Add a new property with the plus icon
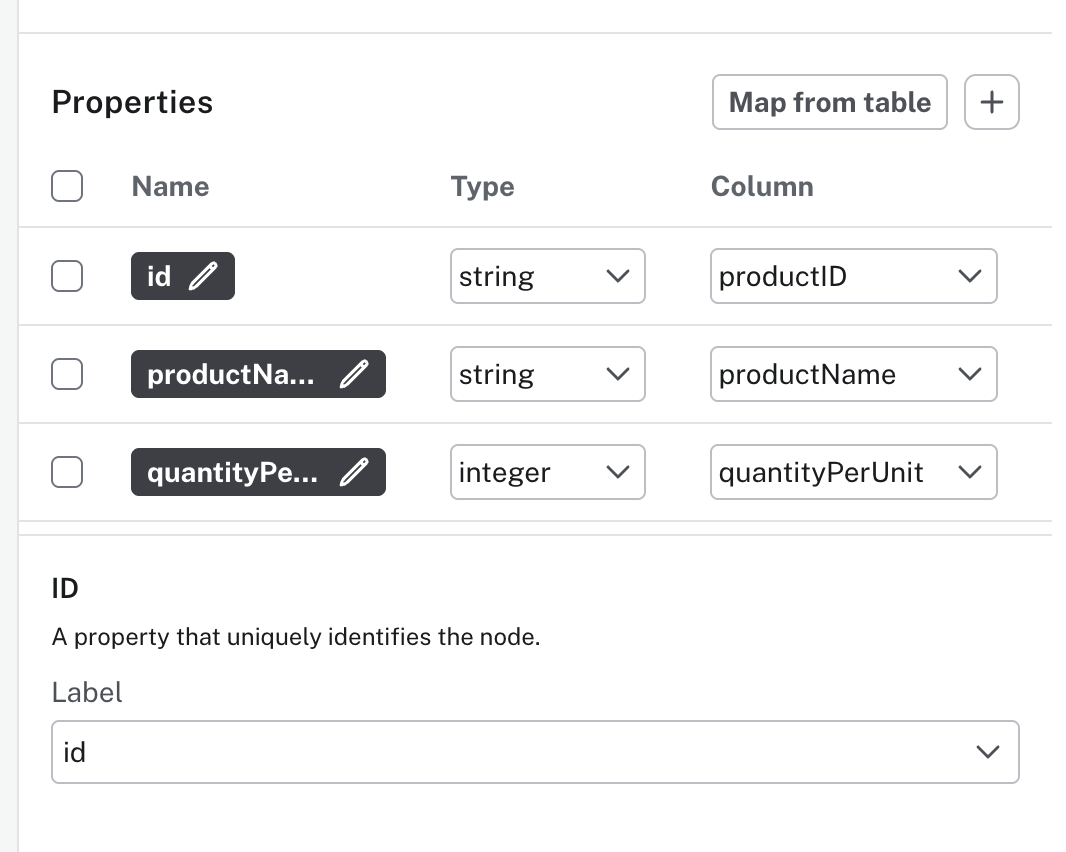The height and width of the screenshot is (852, 1066). pyautogui.click(x=991, y=102)
